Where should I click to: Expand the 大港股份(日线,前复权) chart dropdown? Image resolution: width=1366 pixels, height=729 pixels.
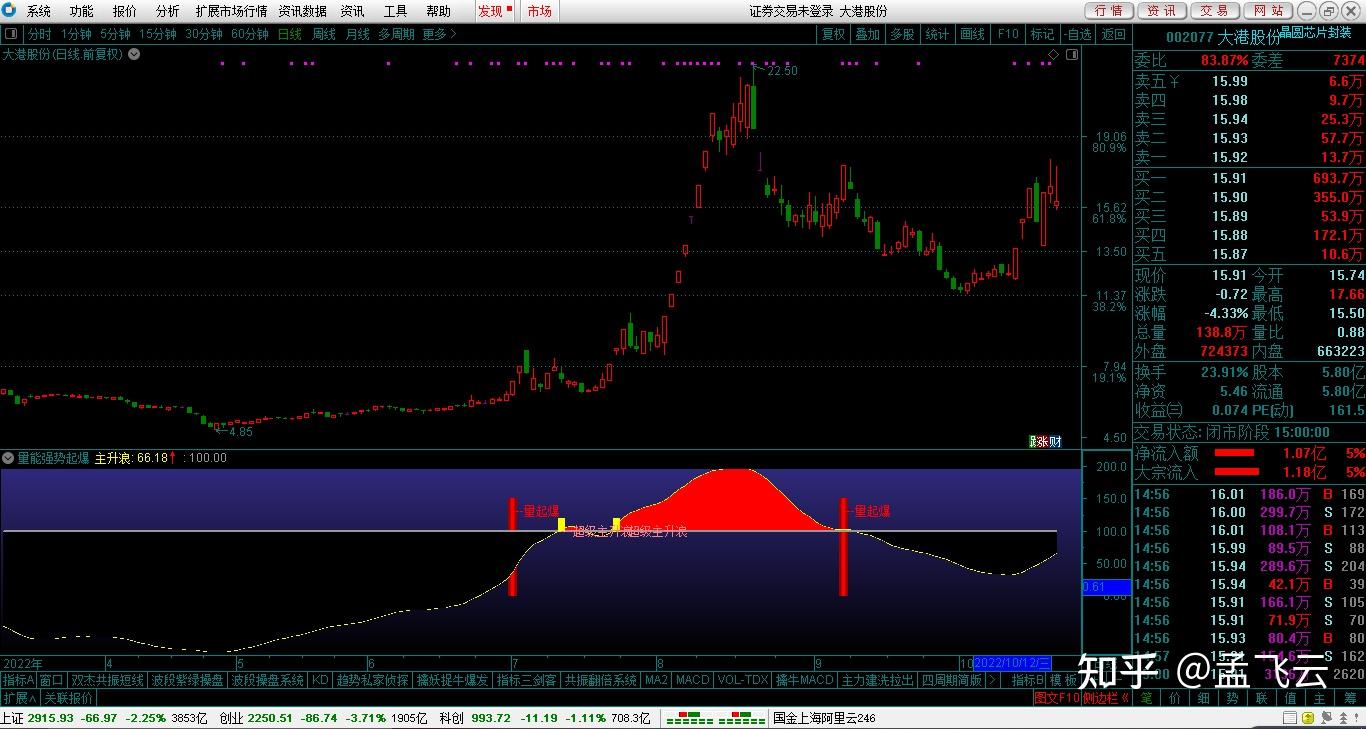click(x=134, y=54)
